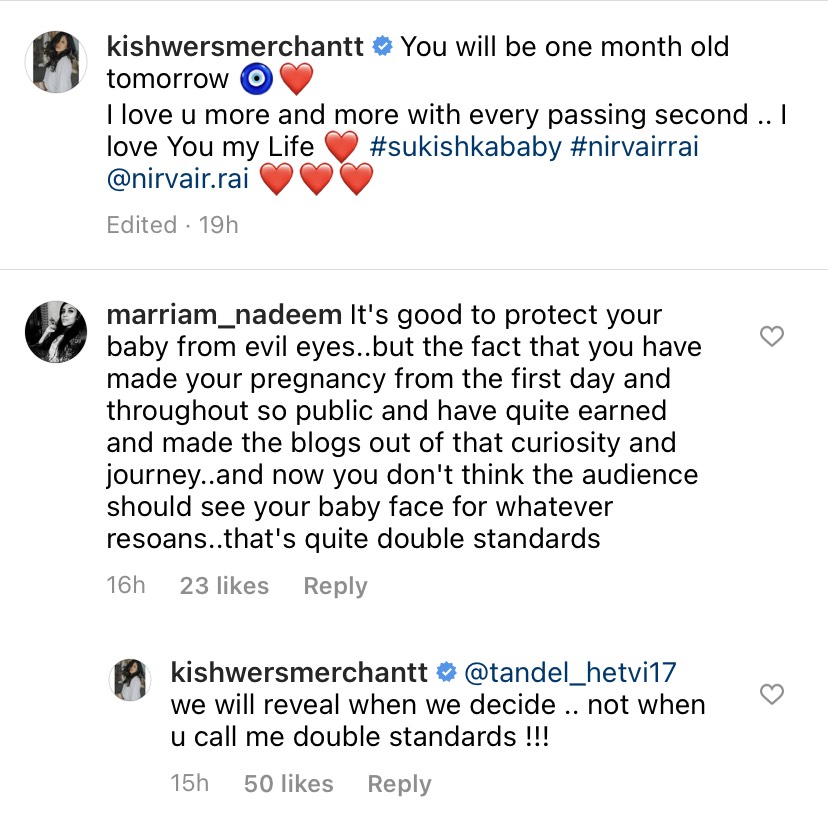Go to the @tandel_hetvi17 profile mention
The image size is (828, 815).
(574, 671)
